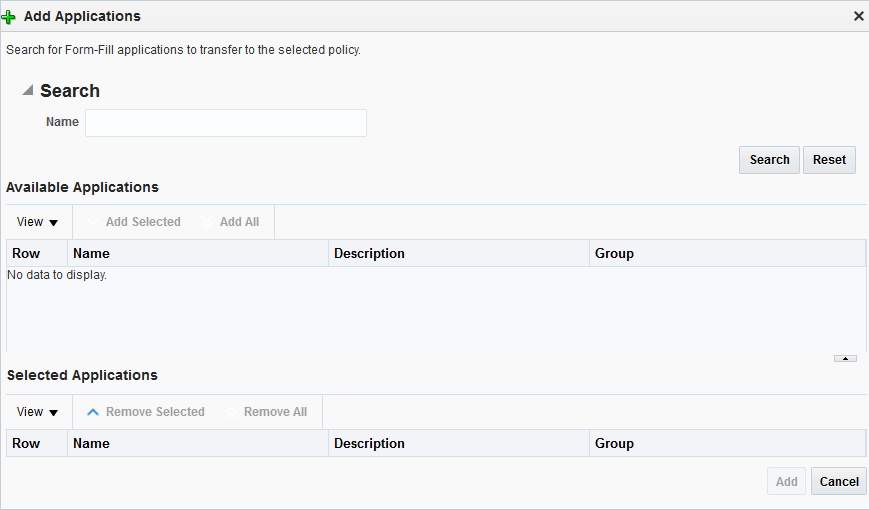869x510 pixels.
Task: Select Row column header in Selected Applications
Action: (x=37, y=443)
